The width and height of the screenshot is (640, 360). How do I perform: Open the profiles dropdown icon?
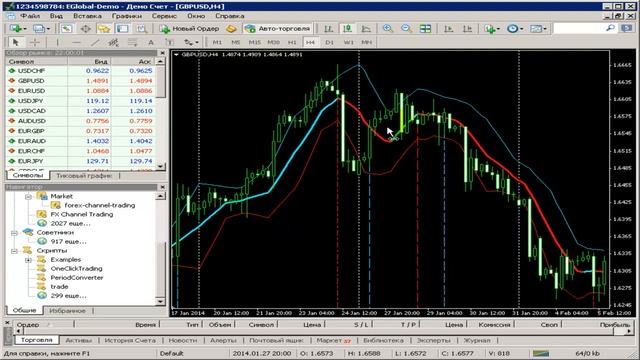point(41,29)
